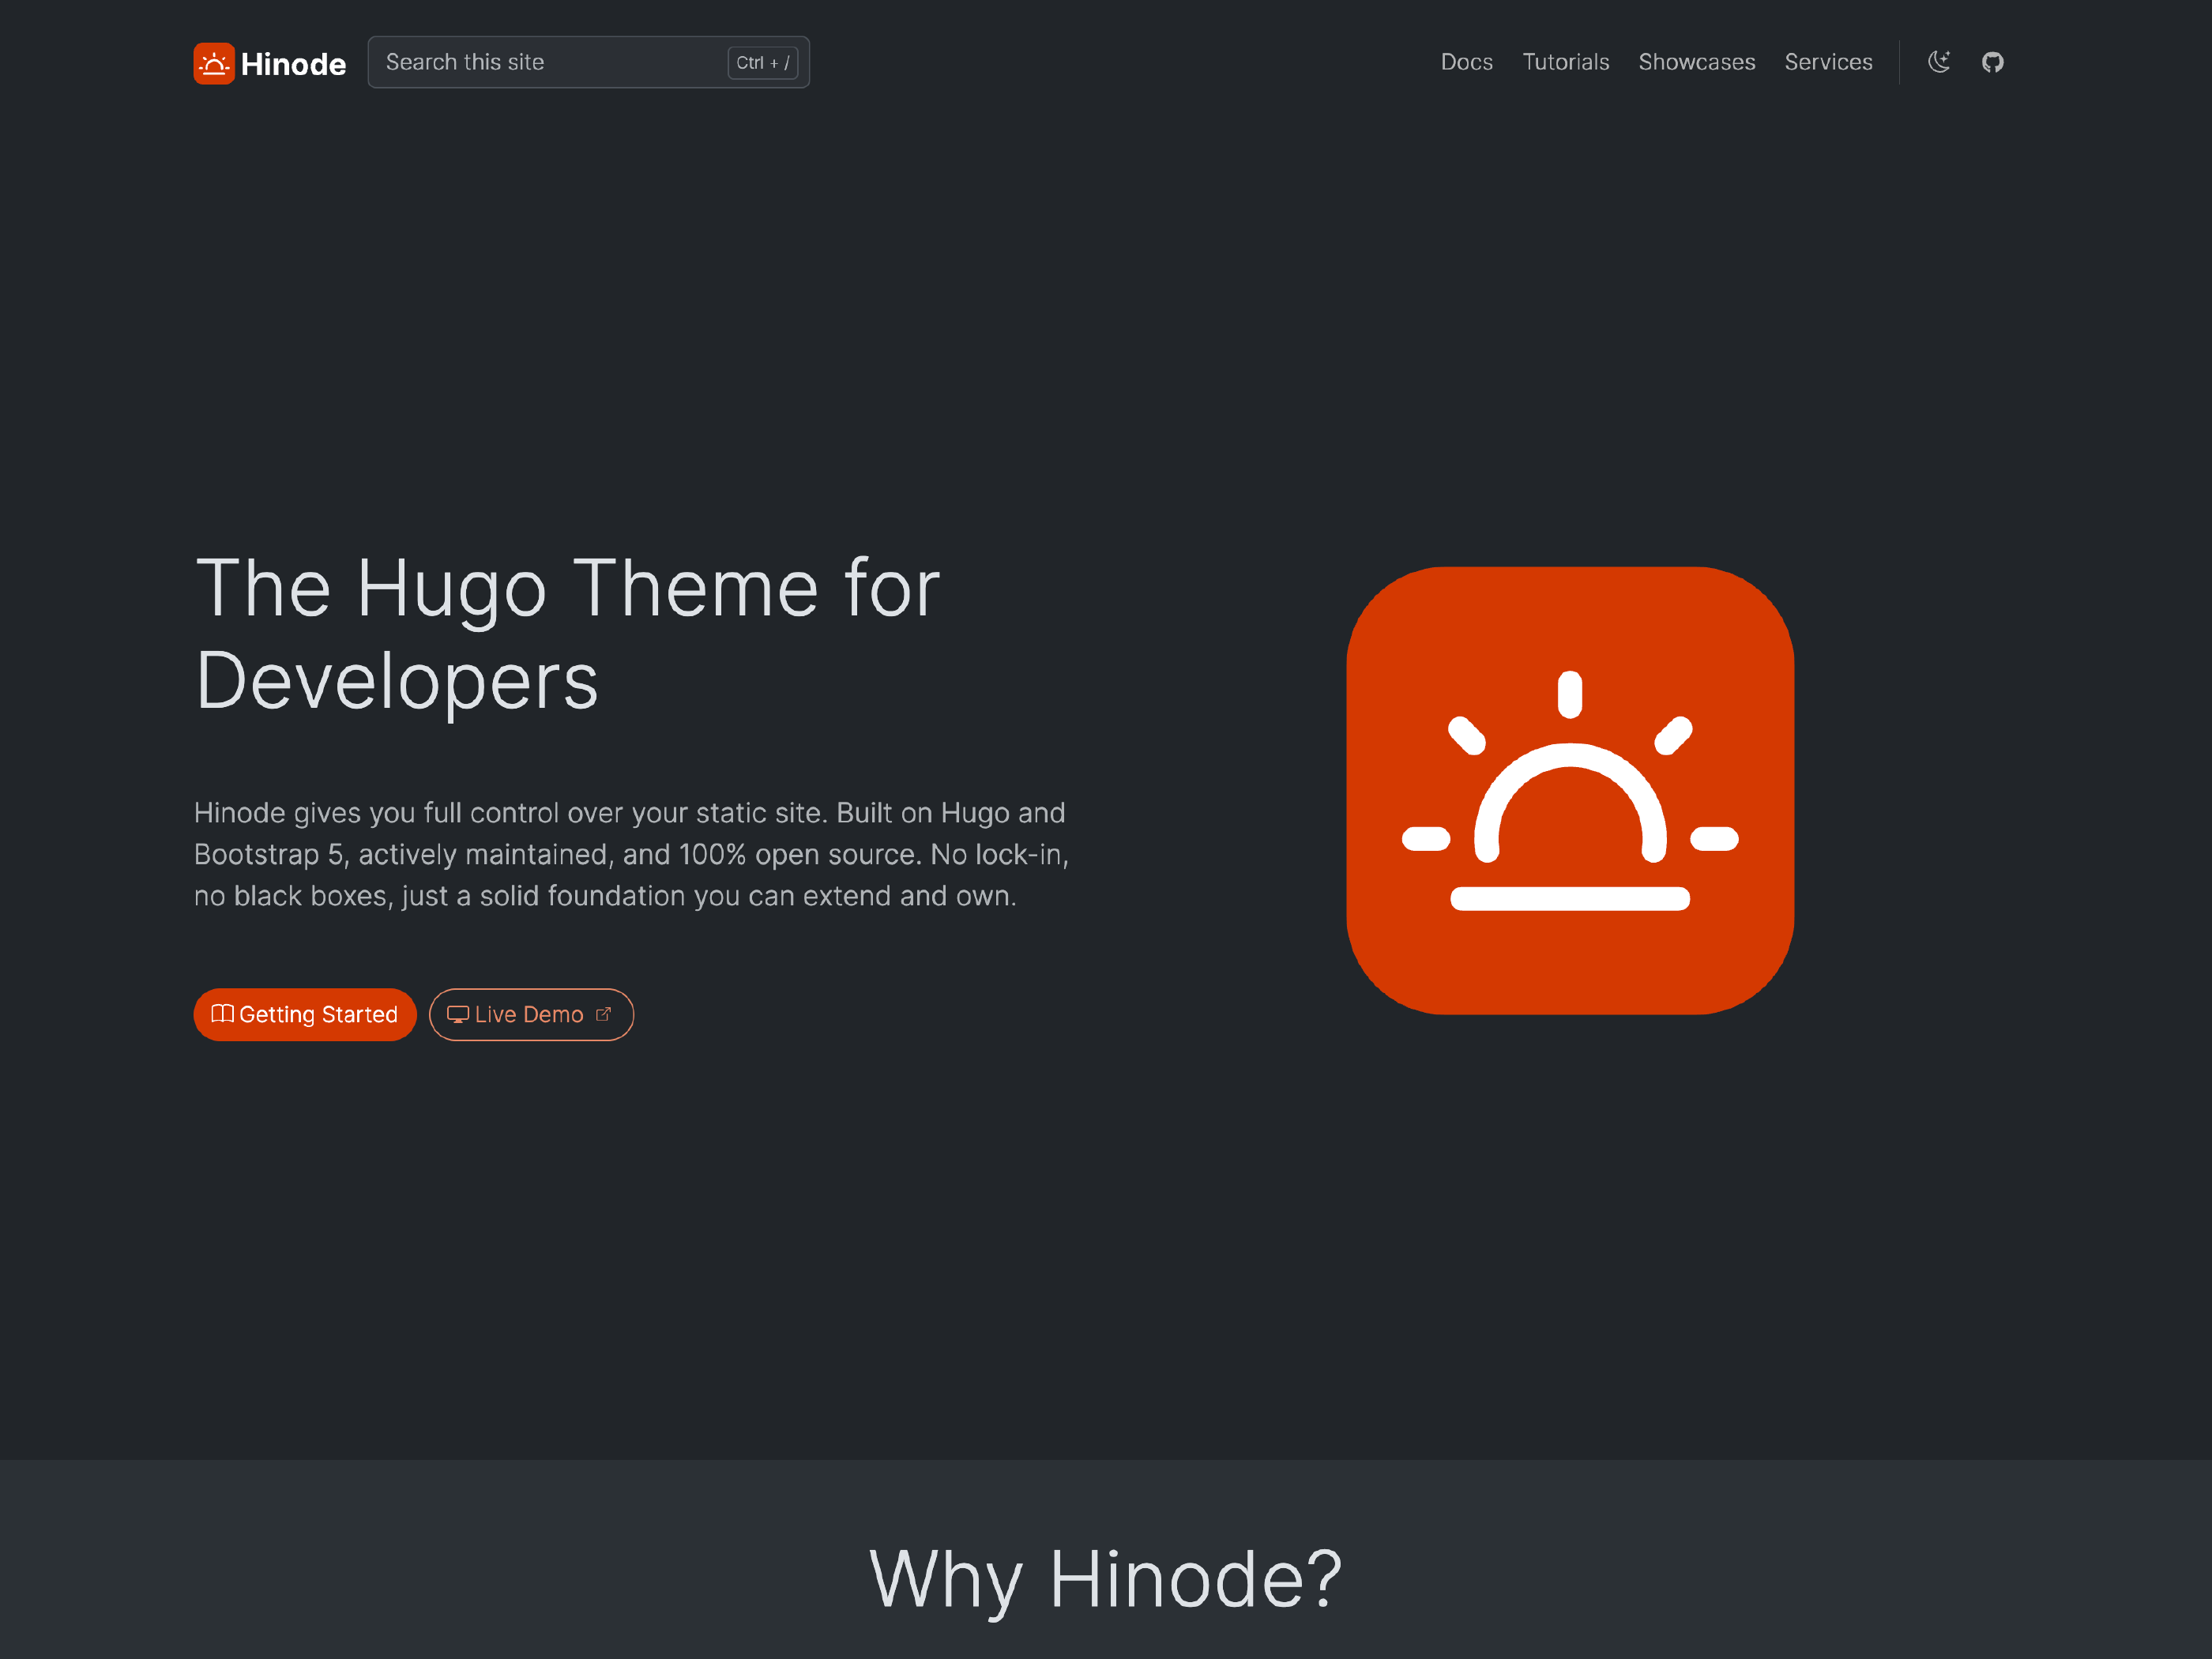Click the Ctrl + / shortcut badge
The height and width of the screenshot is (1659, 2212).
(x=762, y=62)
